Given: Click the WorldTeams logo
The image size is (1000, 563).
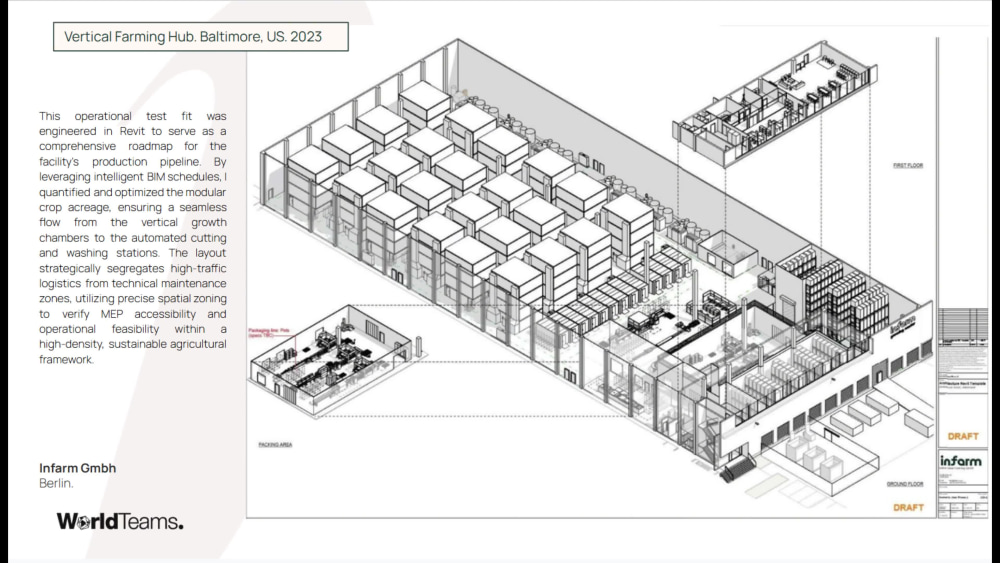Looking at the screenshot, I should pos(120,522).
